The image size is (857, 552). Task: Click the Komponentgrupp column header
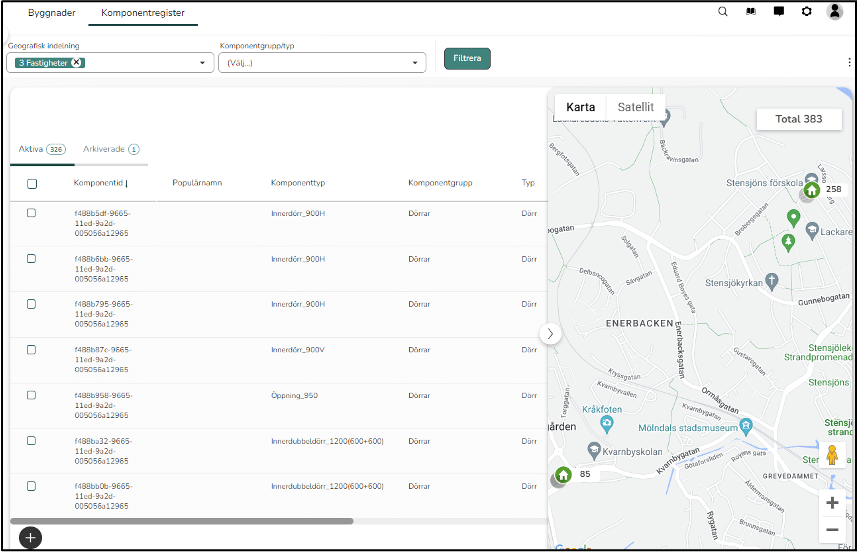440,183
